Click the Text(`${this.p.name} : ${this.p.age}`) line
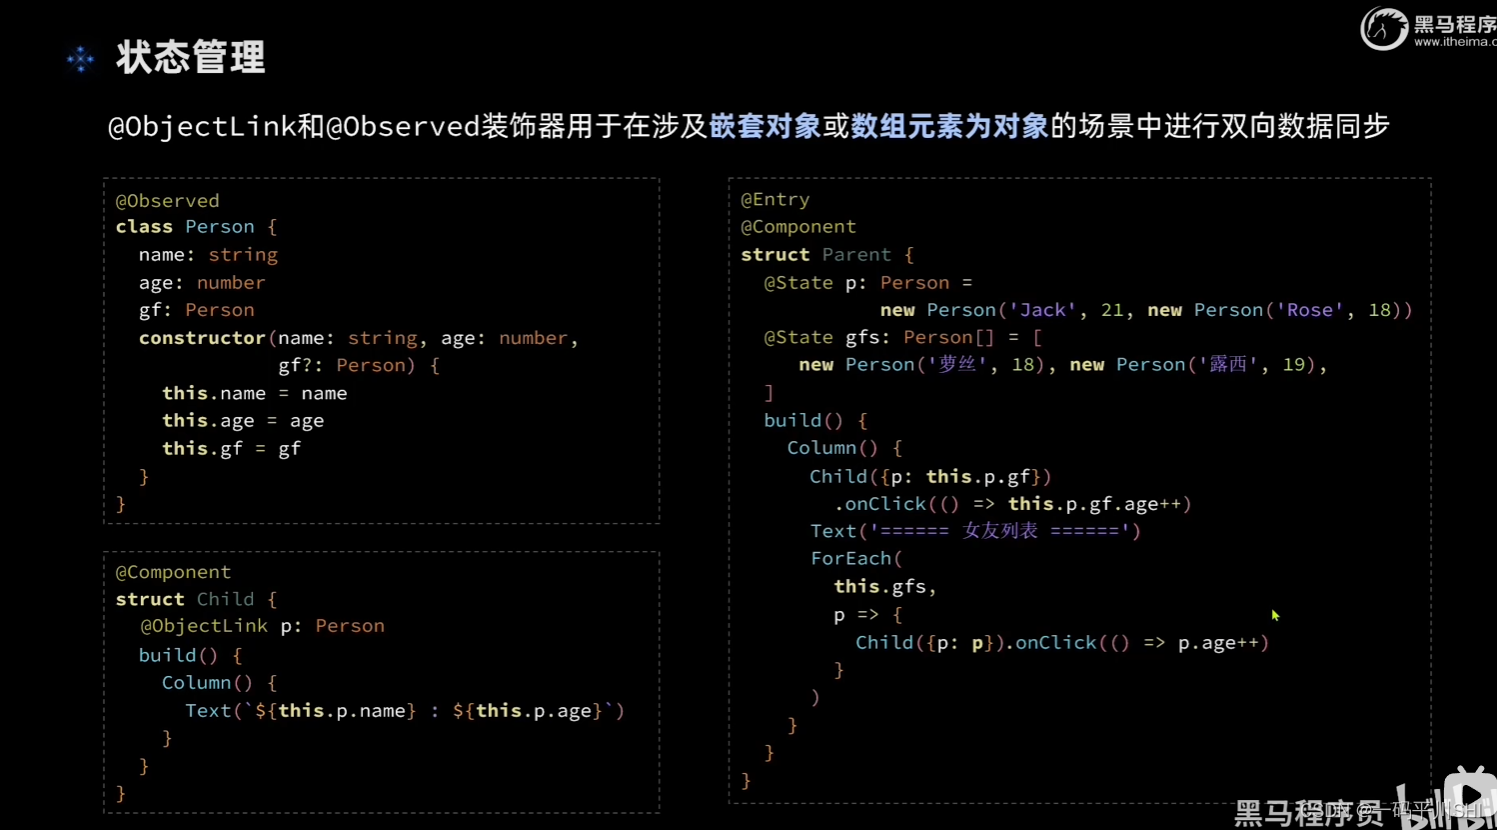The height and width of the screenshot is (830, 1497). point(405,711)
